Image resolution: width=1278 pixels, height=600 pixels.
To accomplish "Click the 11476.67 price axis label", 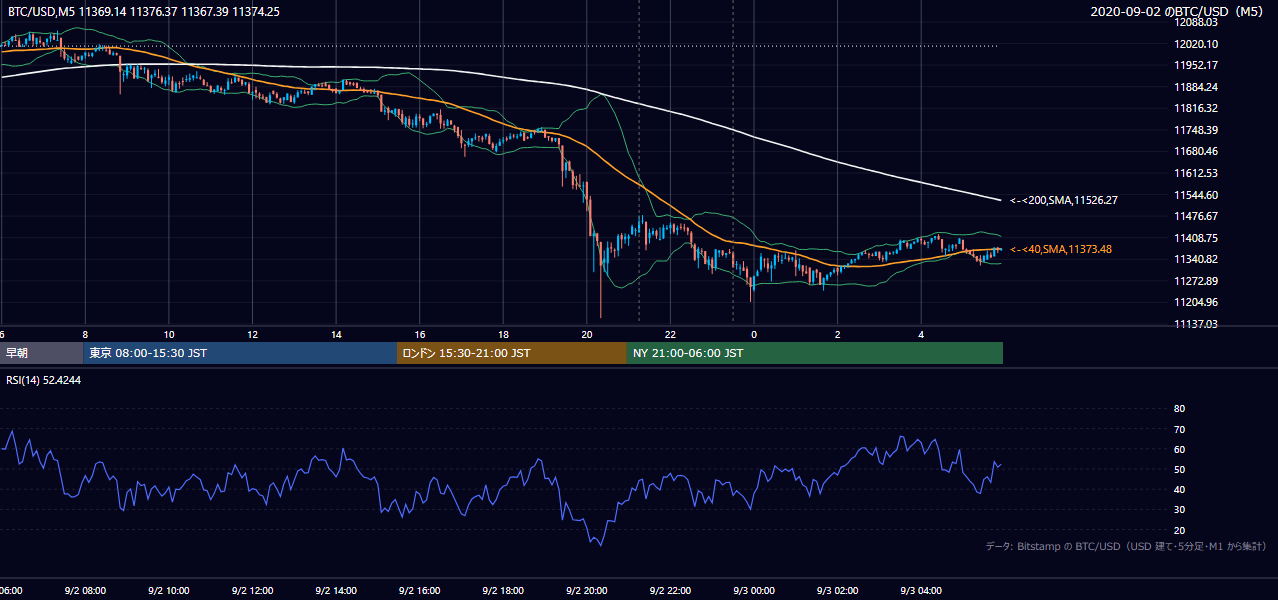I will pos(1196,216).
